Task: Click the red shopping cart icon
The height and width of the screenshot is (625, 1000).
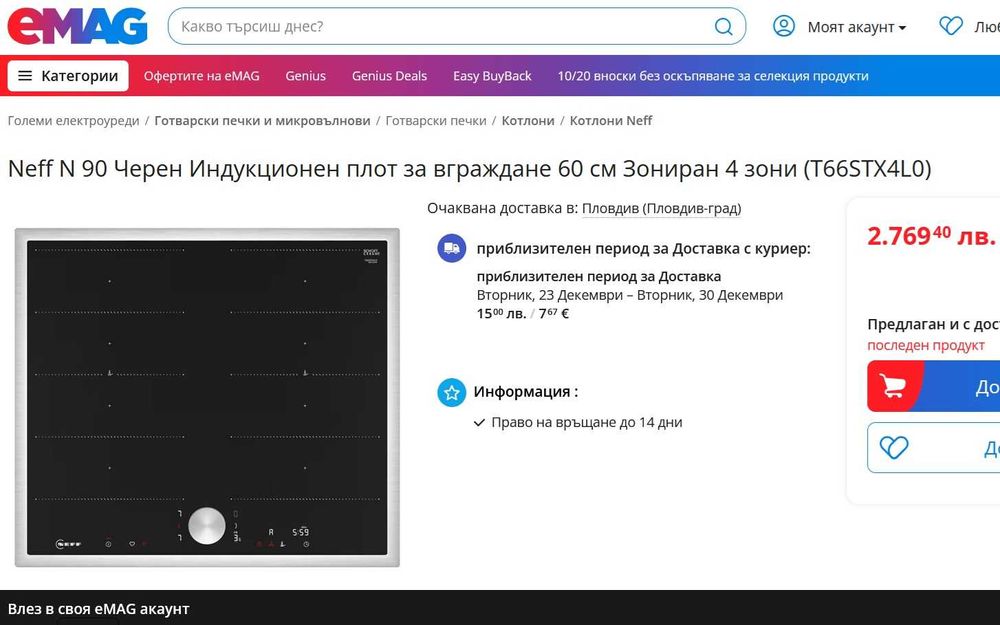Action: 892,386
